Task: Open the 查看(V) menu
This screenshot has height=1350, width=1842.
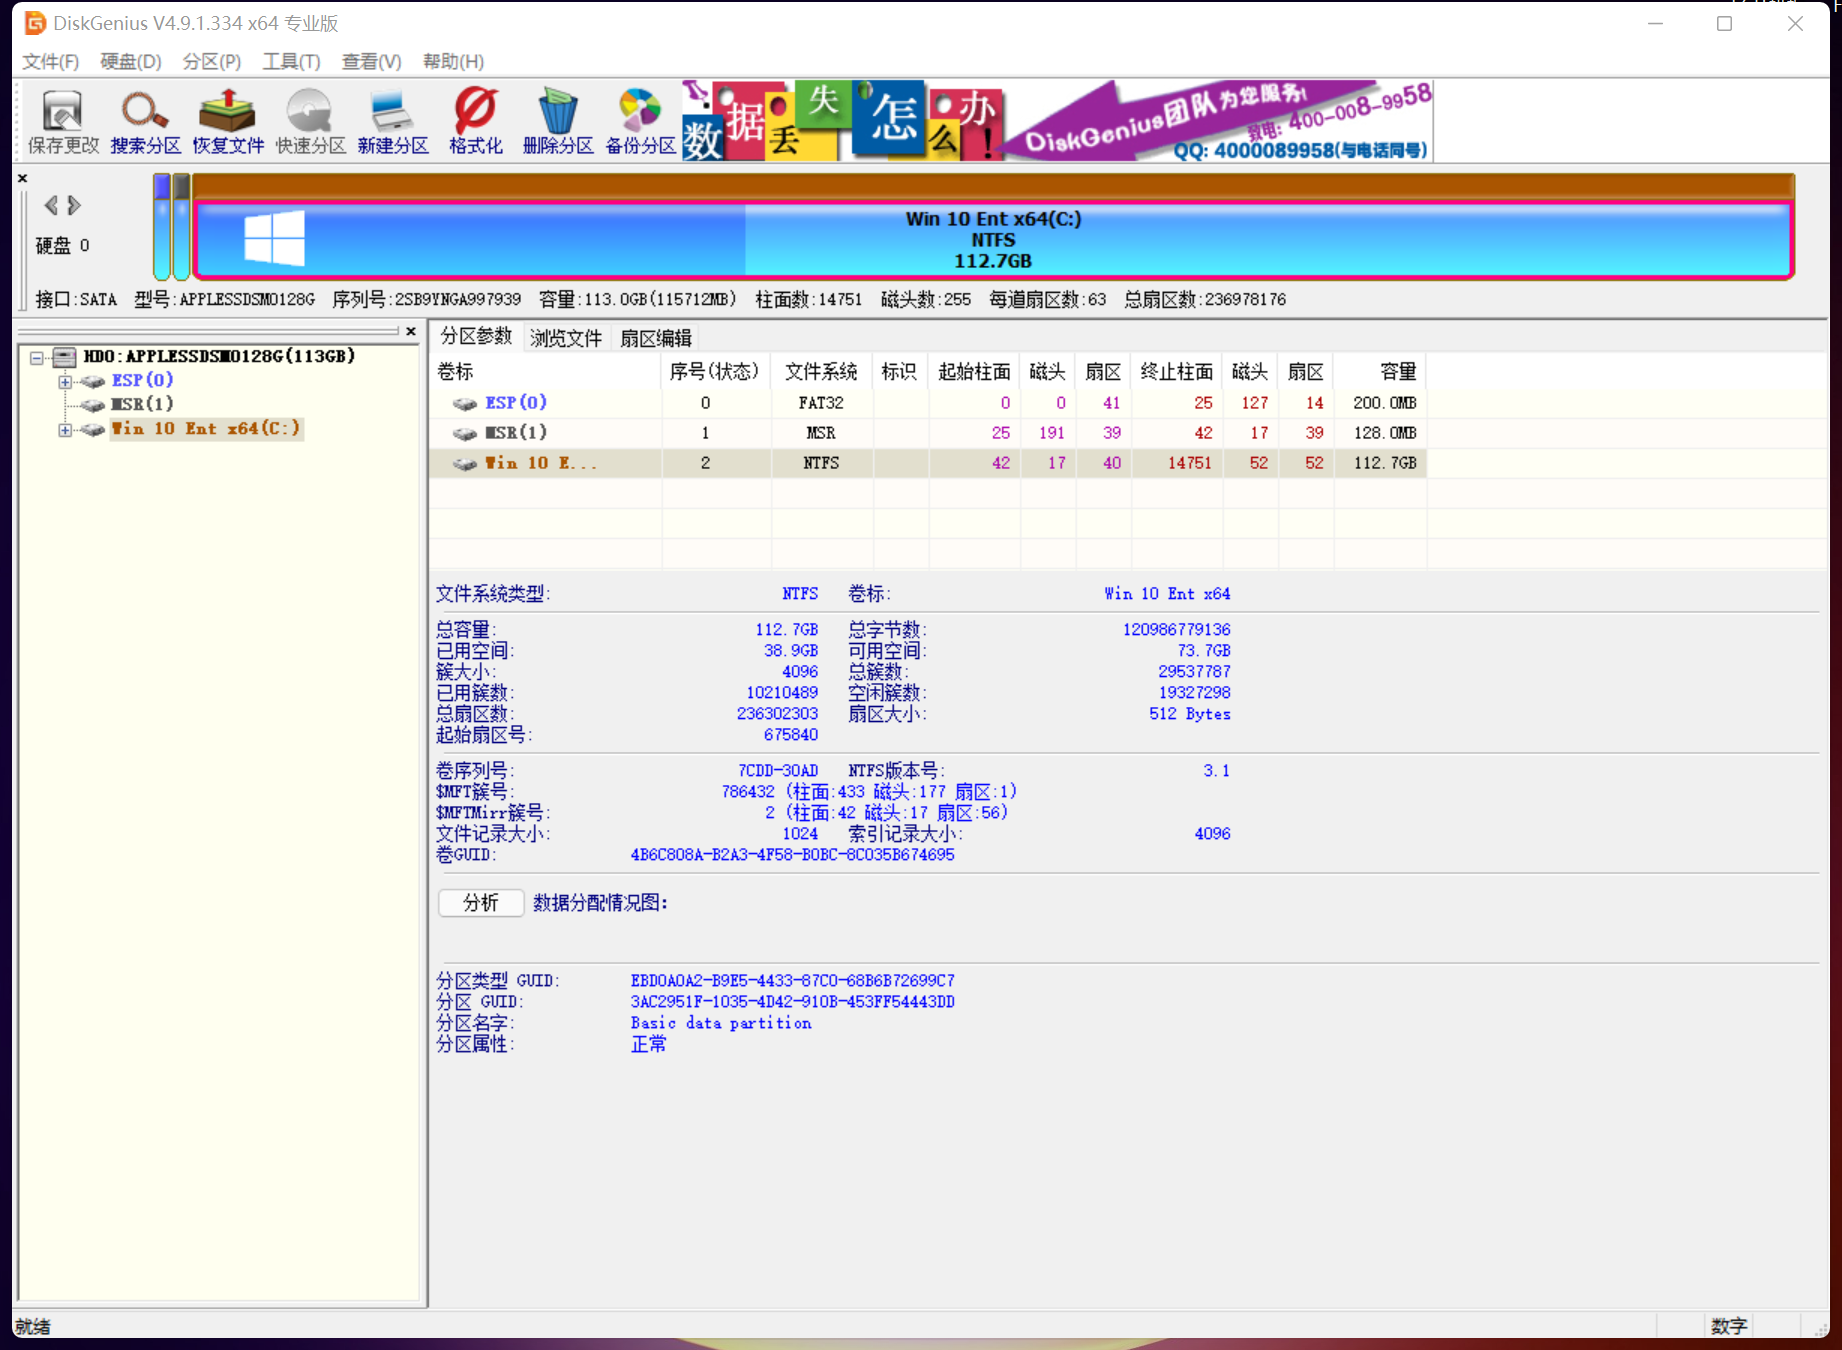Action: tap(371, 61)
